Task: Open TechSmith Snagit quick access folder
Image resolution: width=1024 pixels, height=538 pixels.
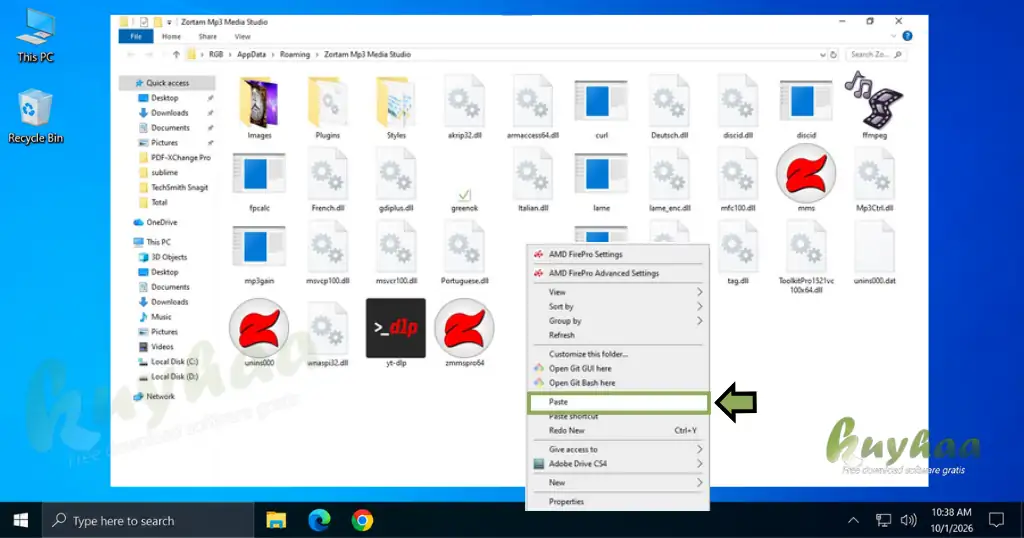Action: (x=180, y=187)
